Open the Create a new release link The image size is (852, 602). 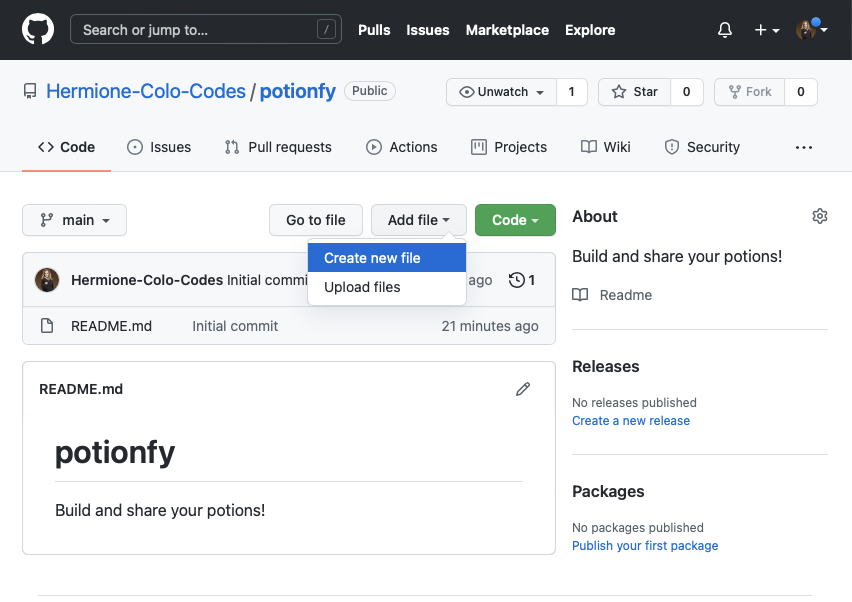click(631, 421)
